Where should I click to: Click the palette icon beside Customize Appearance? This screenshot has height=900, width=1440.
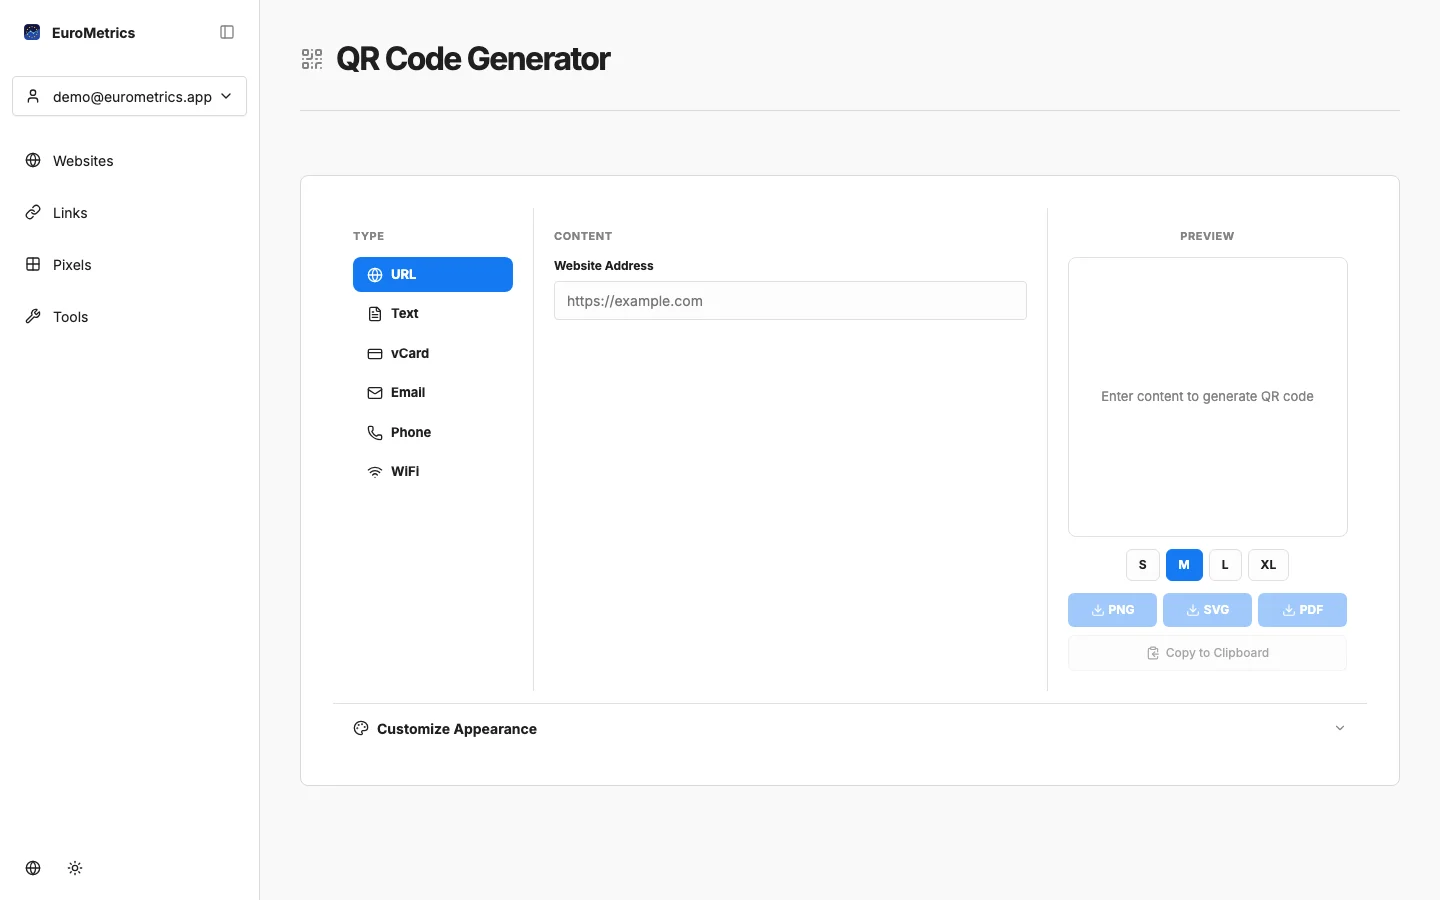point(361,728)
